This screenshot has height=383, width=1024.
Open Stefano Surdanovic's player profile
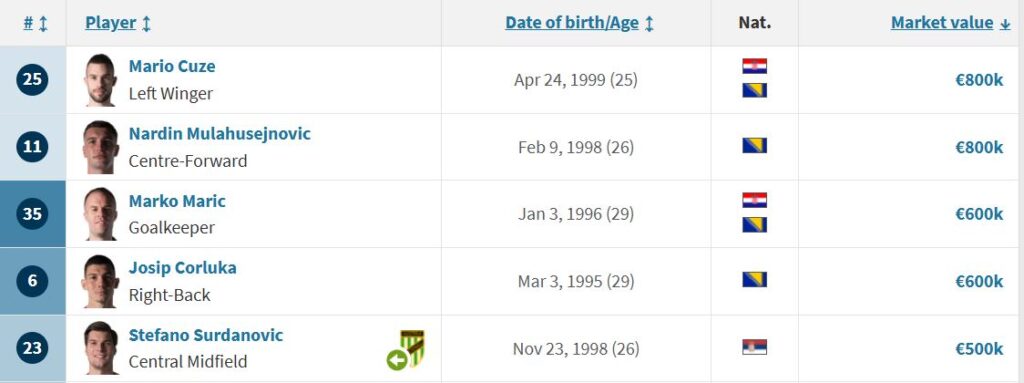click(x=206, y=335)
